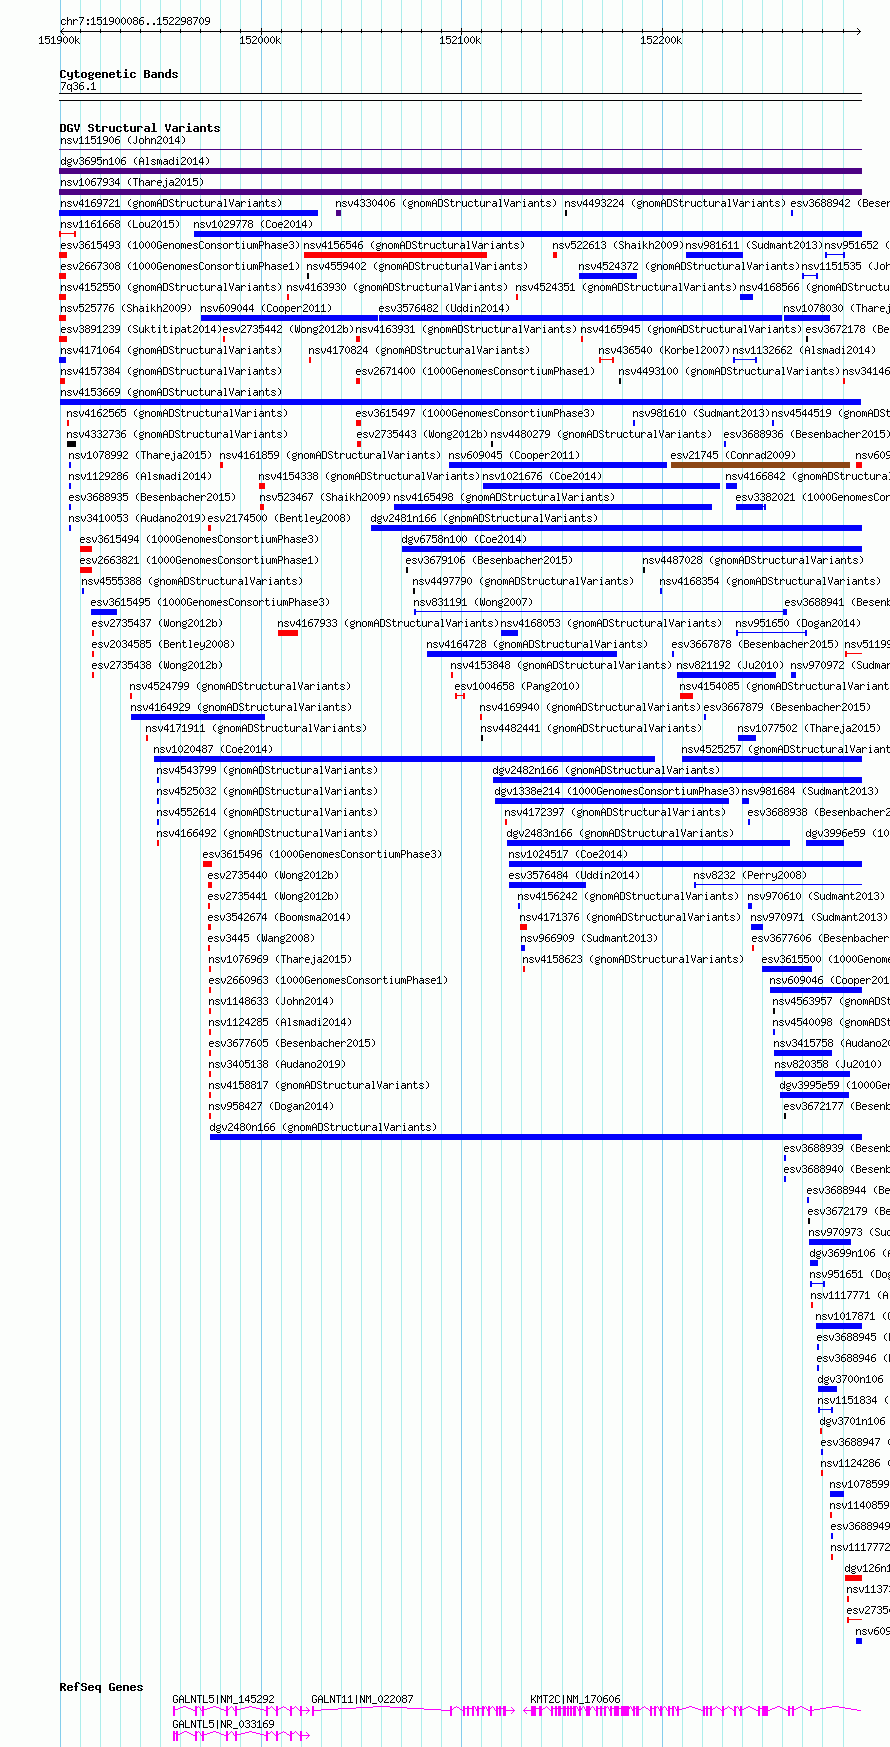Image resolution: width=890 pixels, height=1747 pixels.
Task: Click the esv3576484 (Uddin2014) label
Action: coord(574,875)
